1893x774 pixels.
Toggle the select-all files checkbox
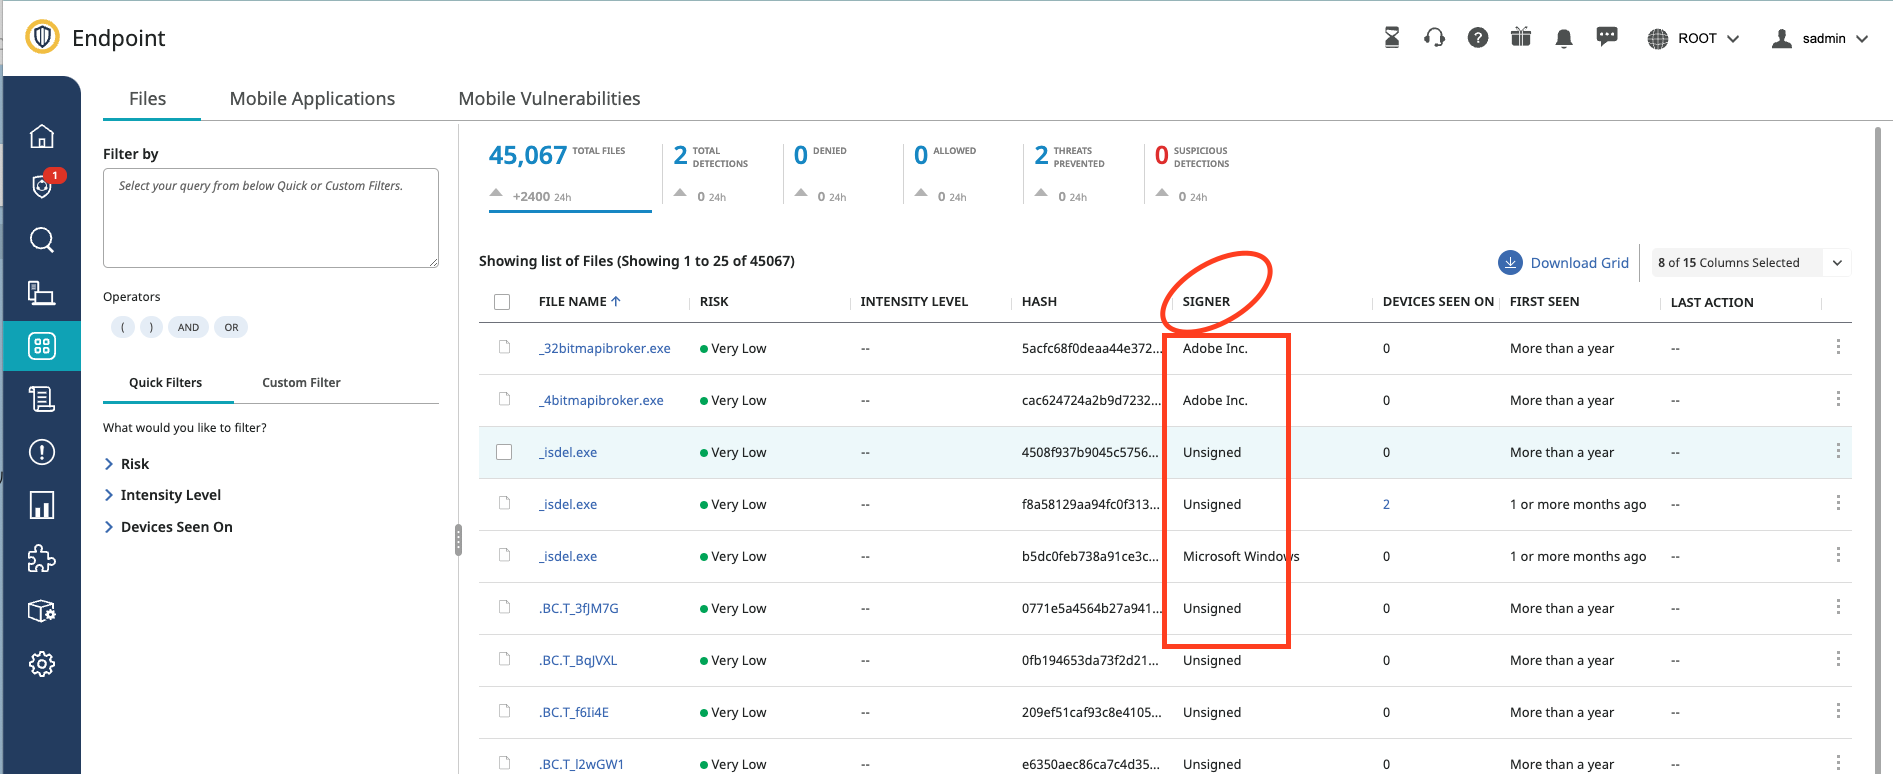(502, 302)
